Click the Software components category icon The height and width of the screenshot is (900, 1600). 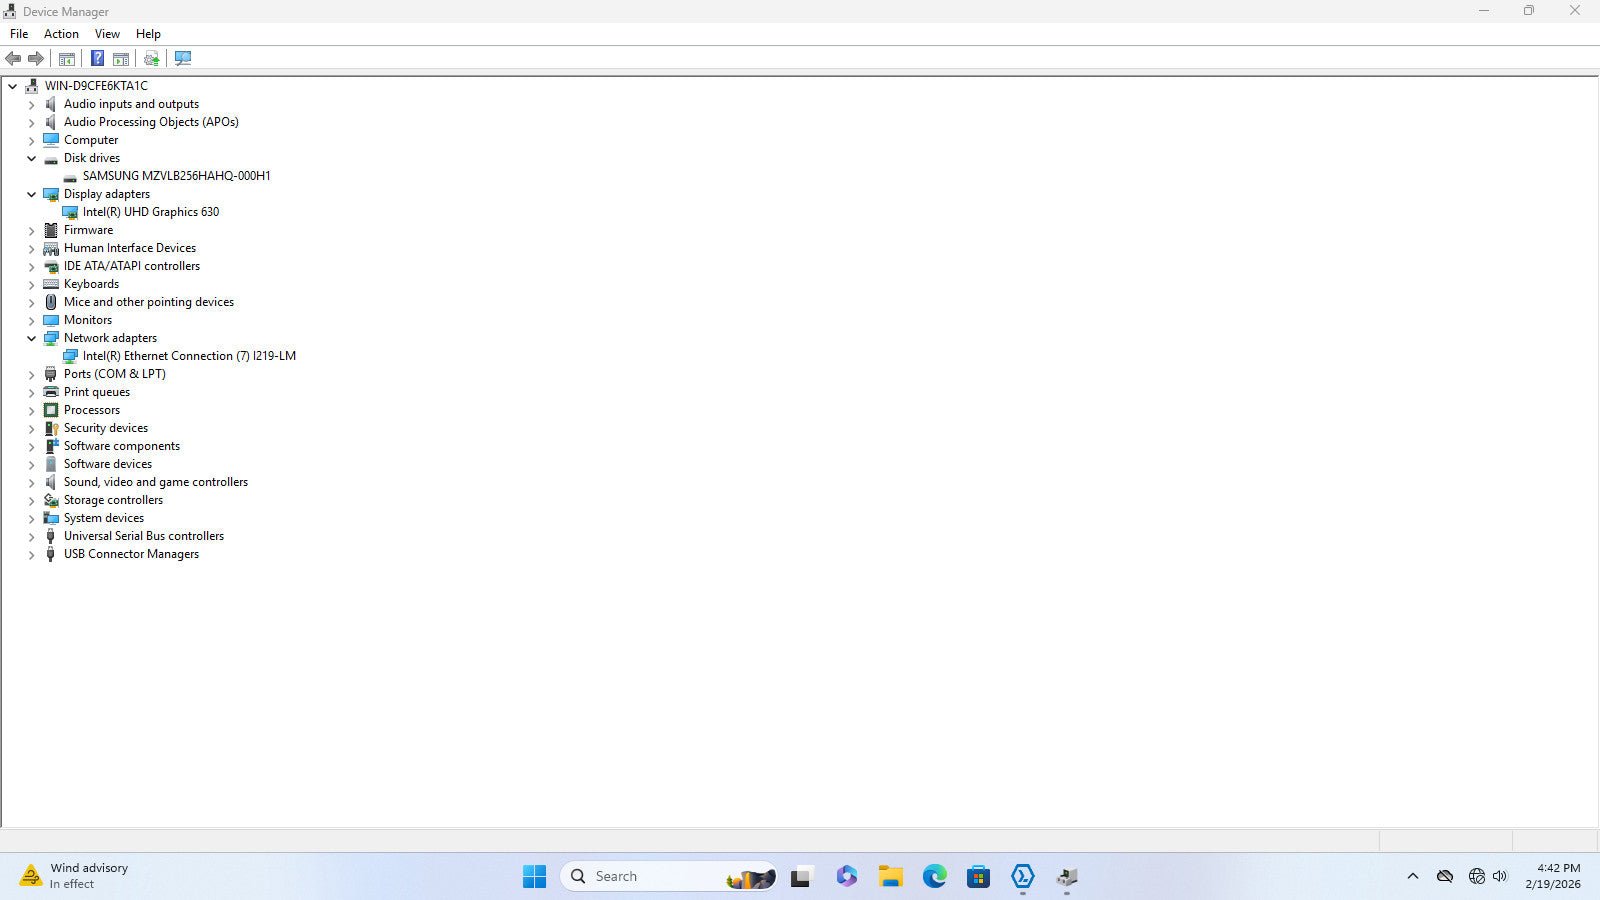click(51, 446)
